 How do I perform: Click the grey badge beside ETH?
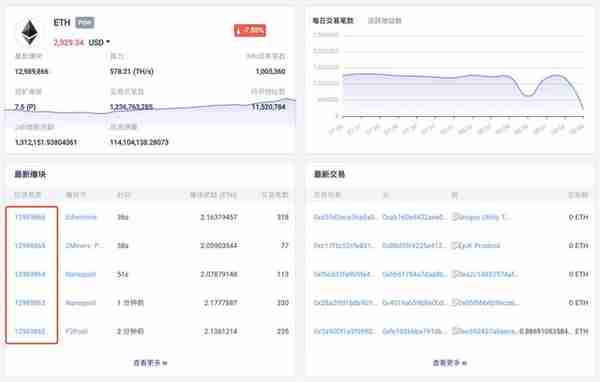coord(84,23)
